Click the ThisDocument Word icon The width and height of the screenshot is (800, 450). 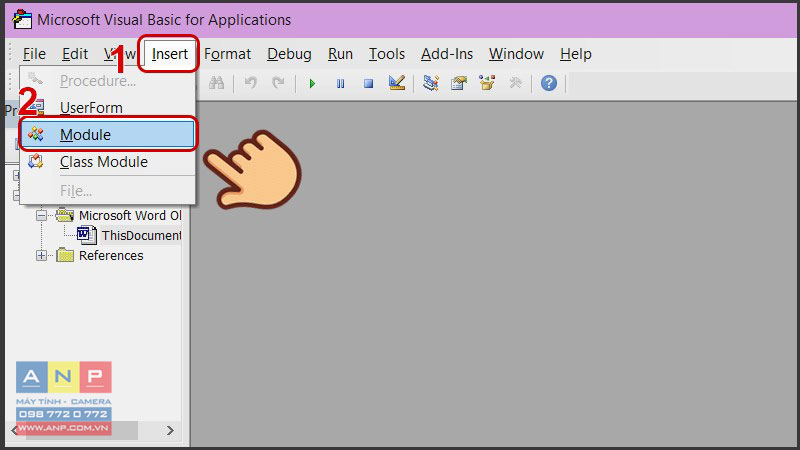[86, 235]
